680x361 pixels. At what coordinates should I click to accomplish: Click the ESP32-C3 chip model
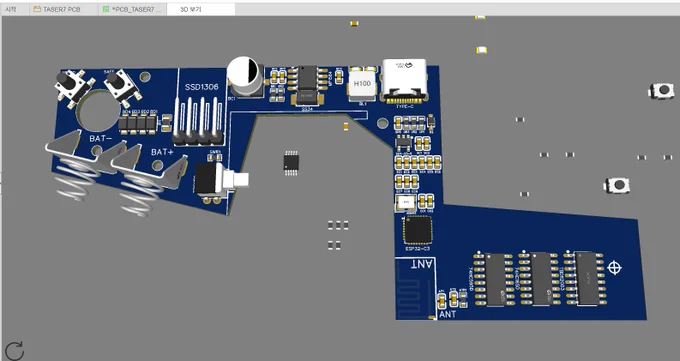[x=418, y=230]
